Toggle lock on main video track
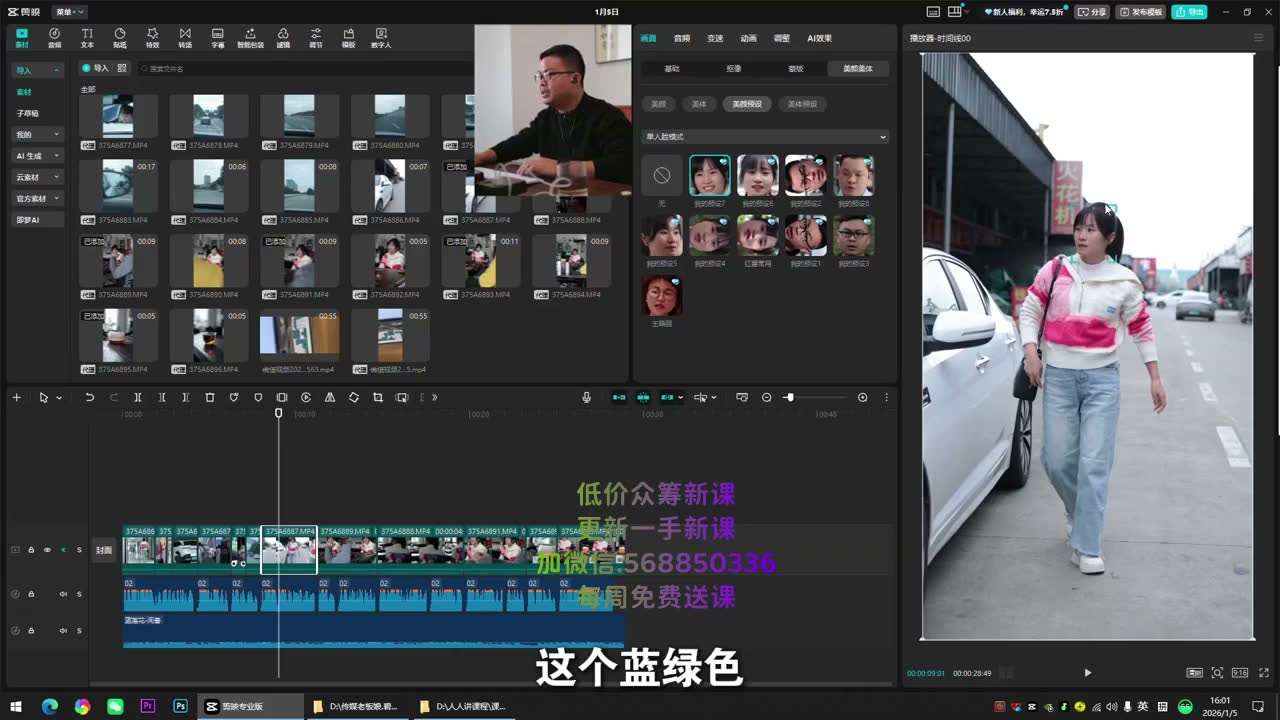 [x=31, y=550]
